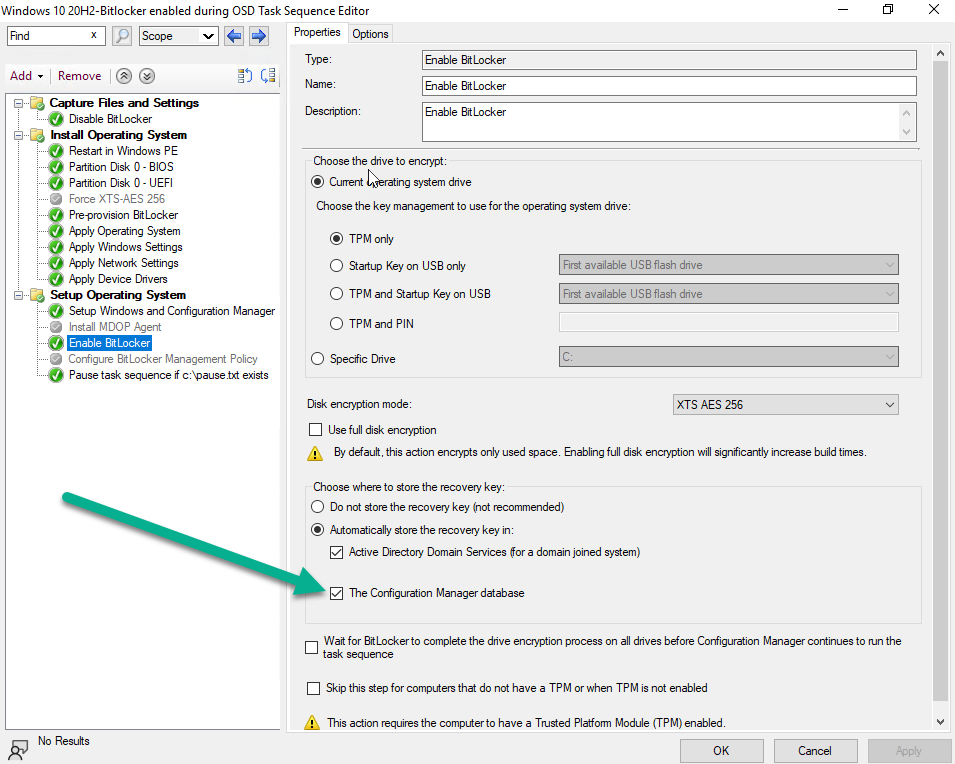This screenshot has width=955, height=764.
Task: Click the OK button
Action: coord(722,751)
